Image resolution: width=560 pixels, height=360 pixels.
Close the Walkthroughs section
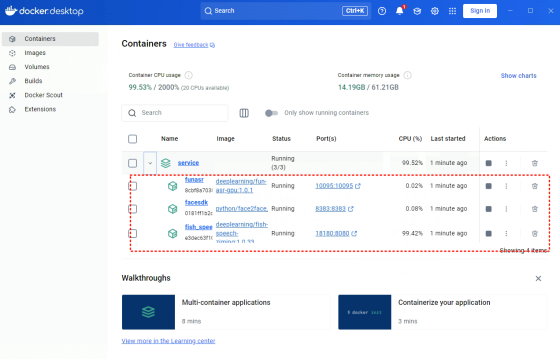coord(538,279)
